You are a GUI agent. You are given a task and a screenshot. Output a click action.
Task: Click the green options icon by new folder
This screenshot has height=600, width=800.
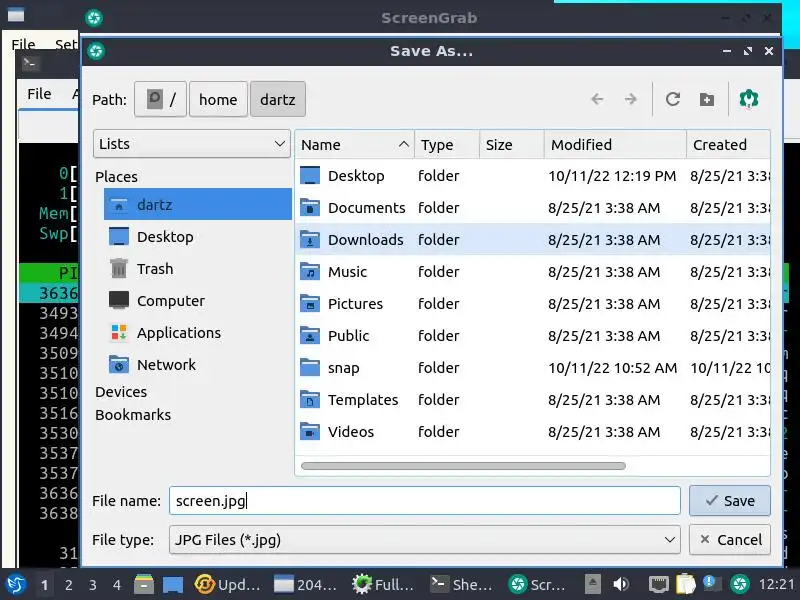tap(748, 99)
